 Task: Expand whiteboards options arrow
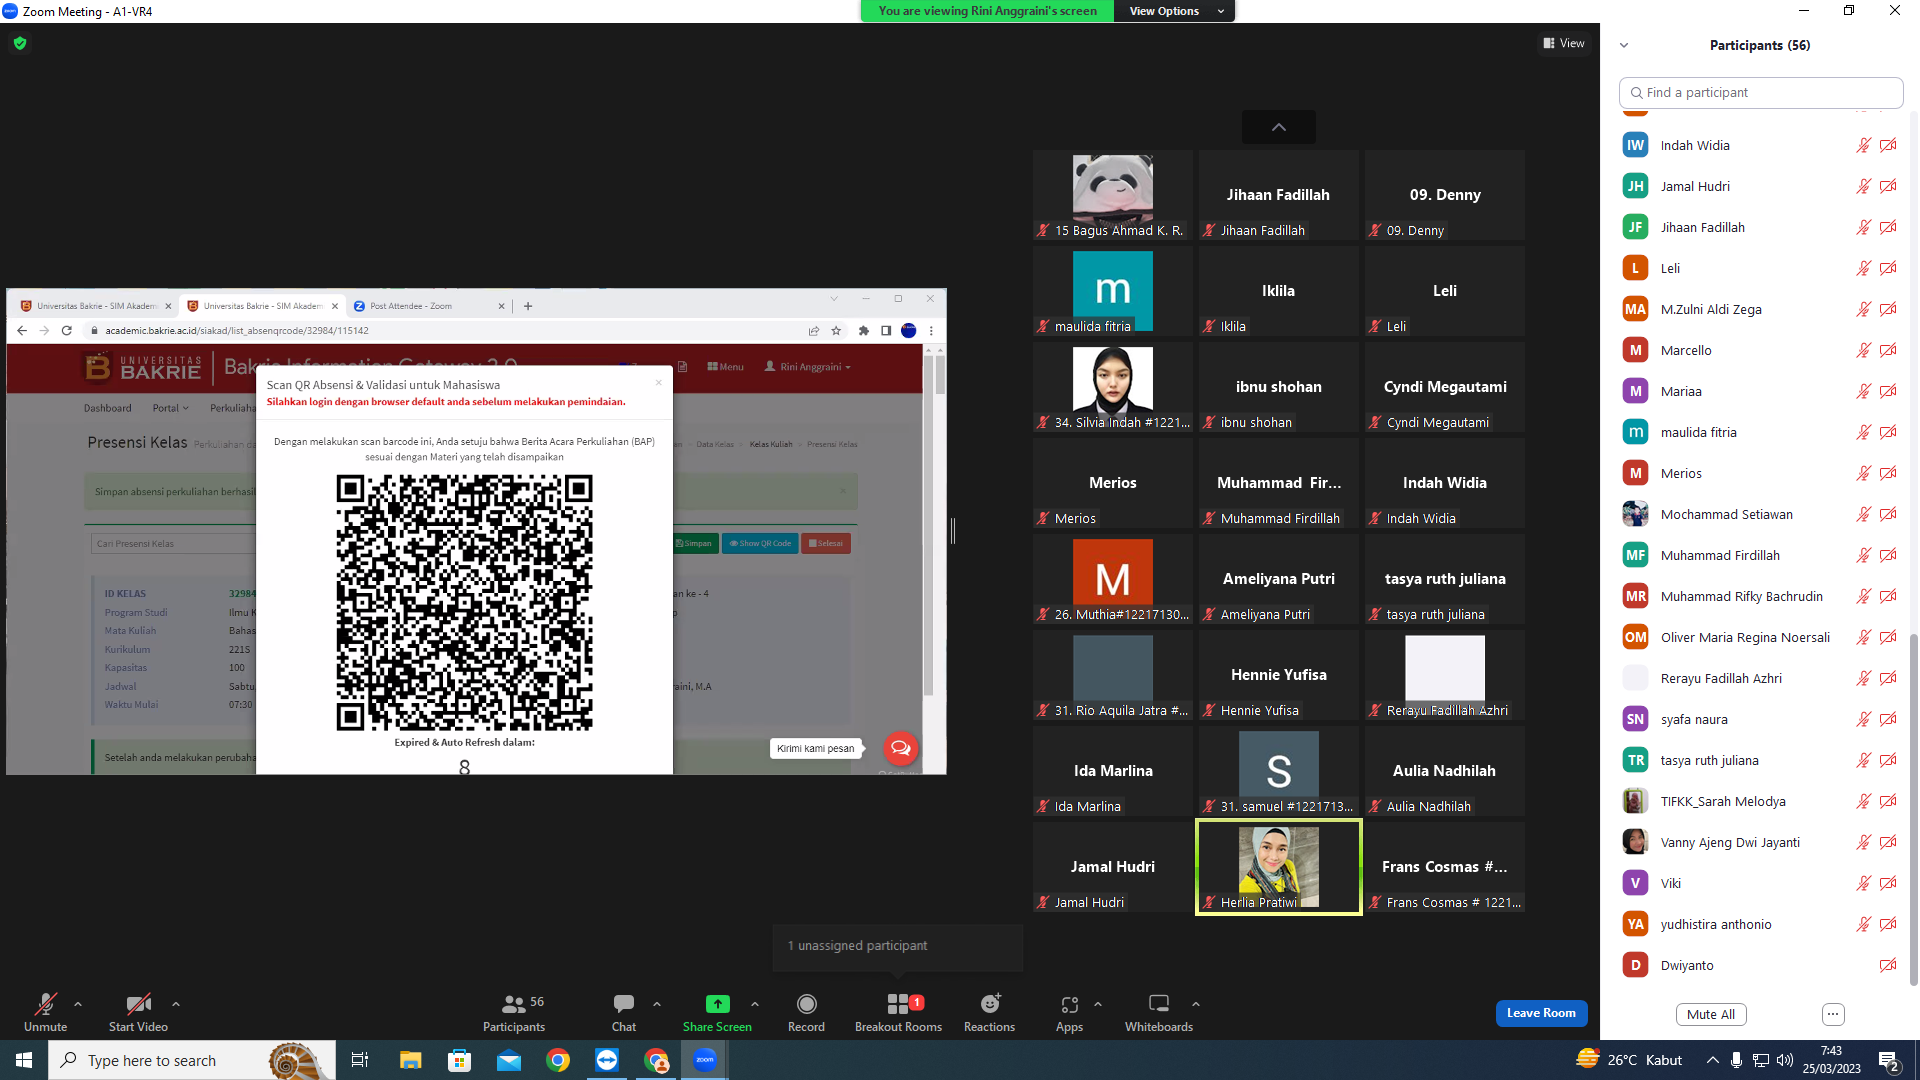[1196, 1004]
